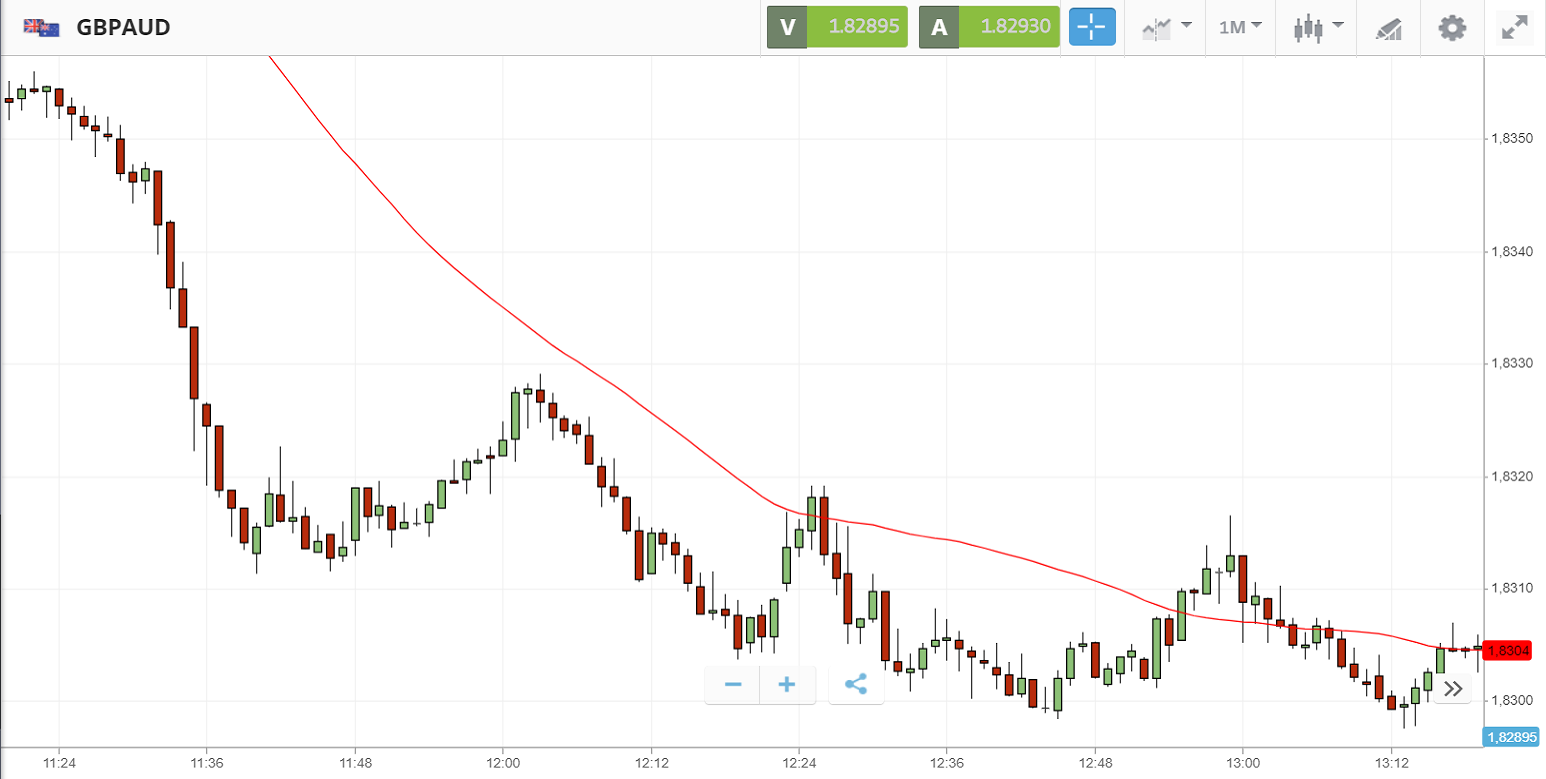Open the 1M timeframe dropdown

pyautogui.click(x=1240, y=27)
